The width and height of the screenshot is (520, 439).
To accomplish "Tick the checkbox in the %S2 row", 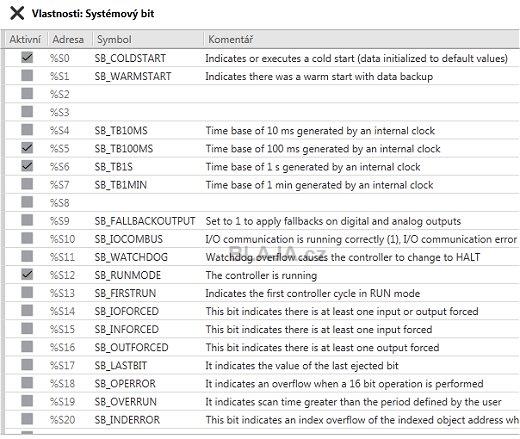I will [x=27, y=93].
